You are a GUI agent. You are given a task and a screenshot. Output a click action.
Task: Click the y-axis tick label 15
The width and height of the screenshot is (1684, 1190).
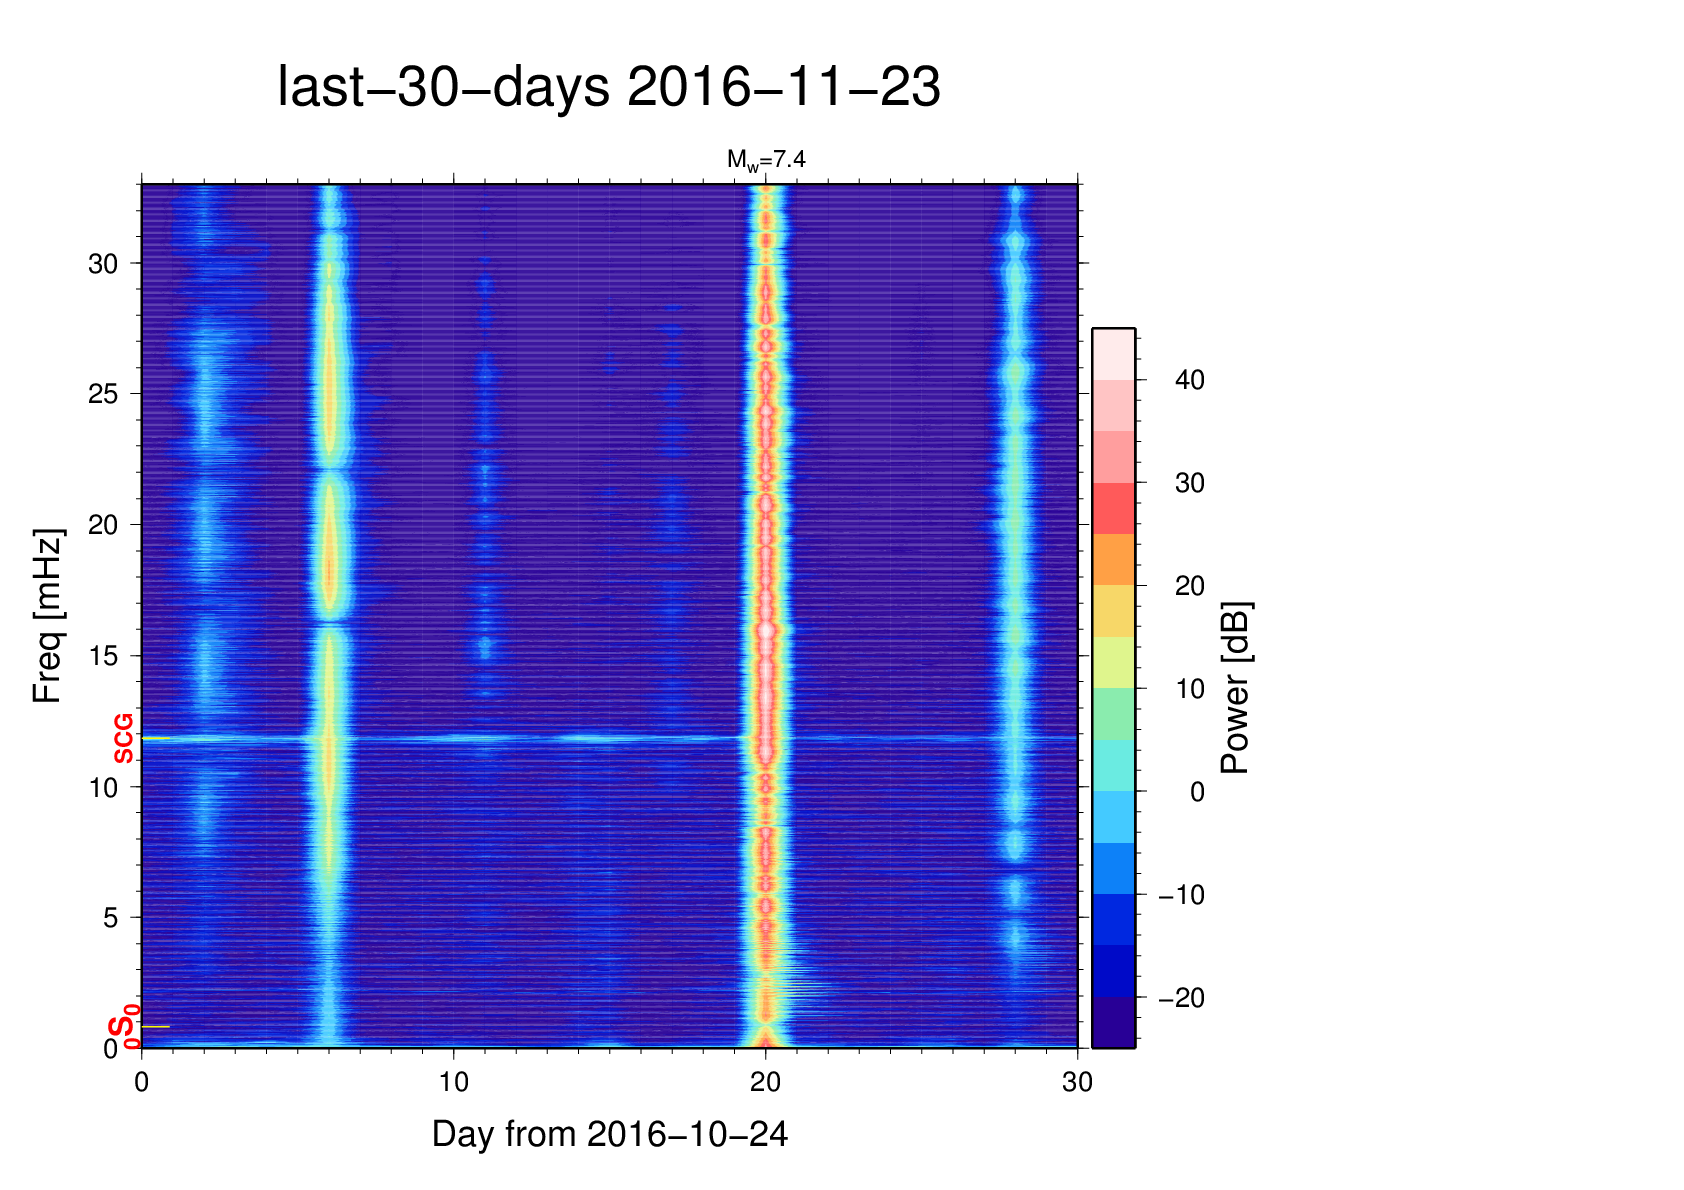click(103, 656)
